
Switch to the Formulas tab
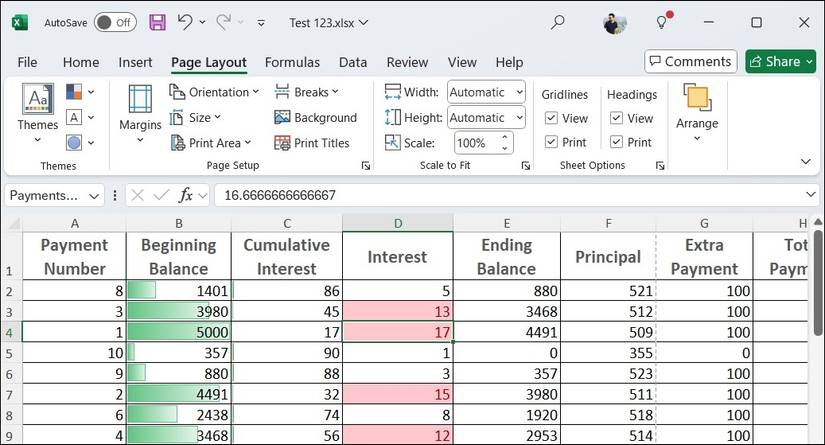tap(292, 62)
